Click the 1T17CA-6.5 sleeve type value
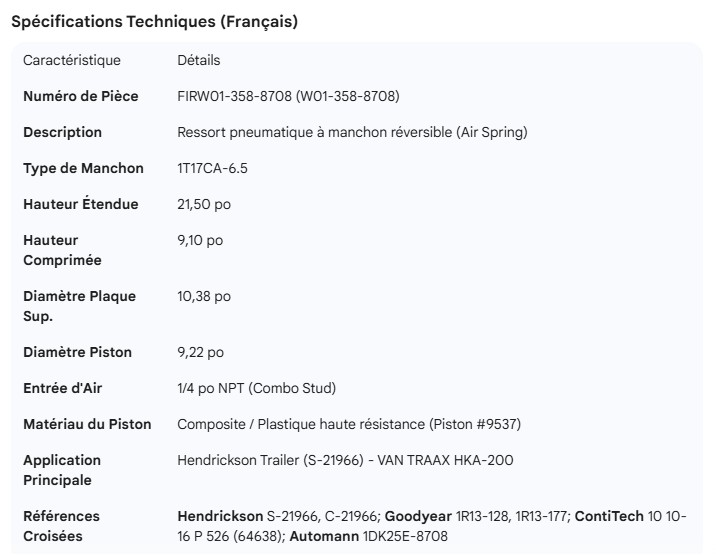 click(212, 168)
